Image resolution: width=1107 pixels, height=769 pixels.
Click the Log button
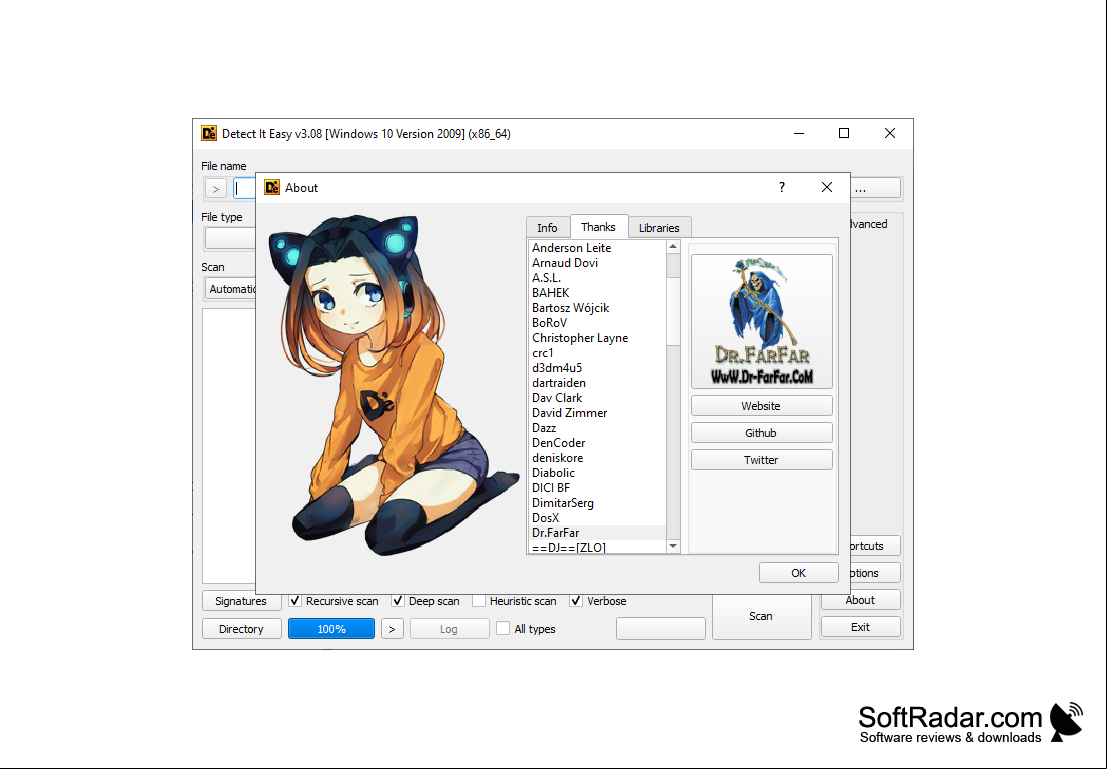coord(449,629)
